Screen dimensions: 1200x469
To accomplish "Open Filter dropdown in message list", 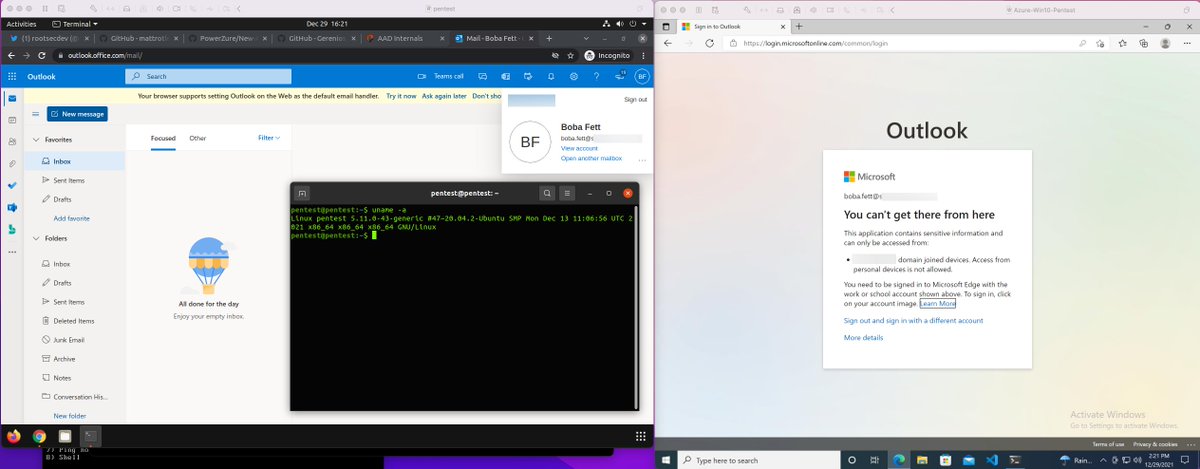I will (269, 138).
